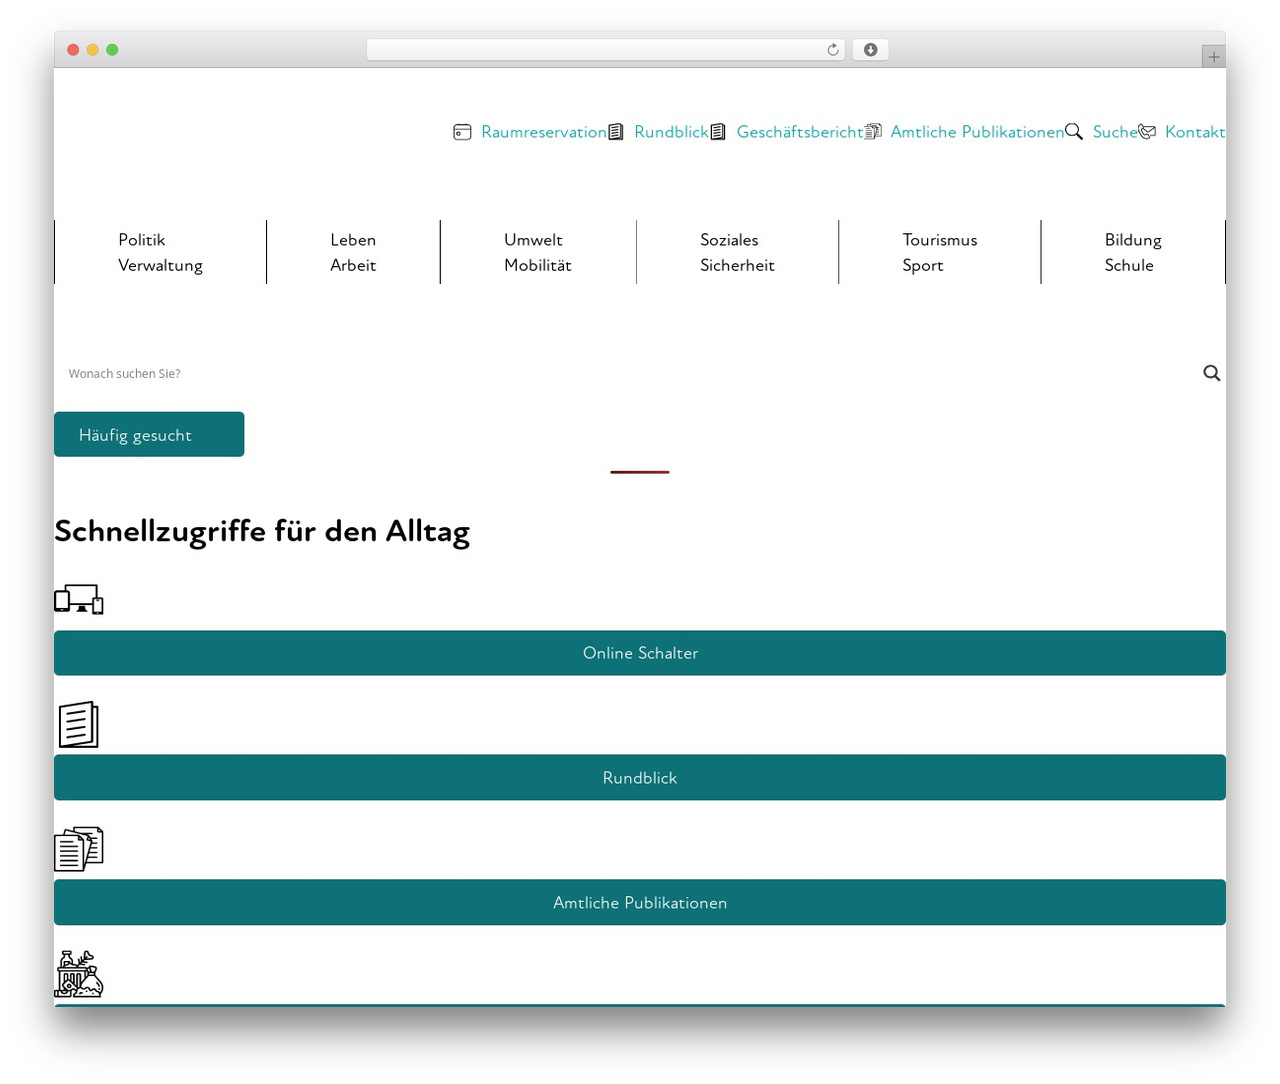Screen dimensions: 1280x1084
Task: Open the Leben Arbeit menu
Action: pyautogui.click(x=353, y=252)
